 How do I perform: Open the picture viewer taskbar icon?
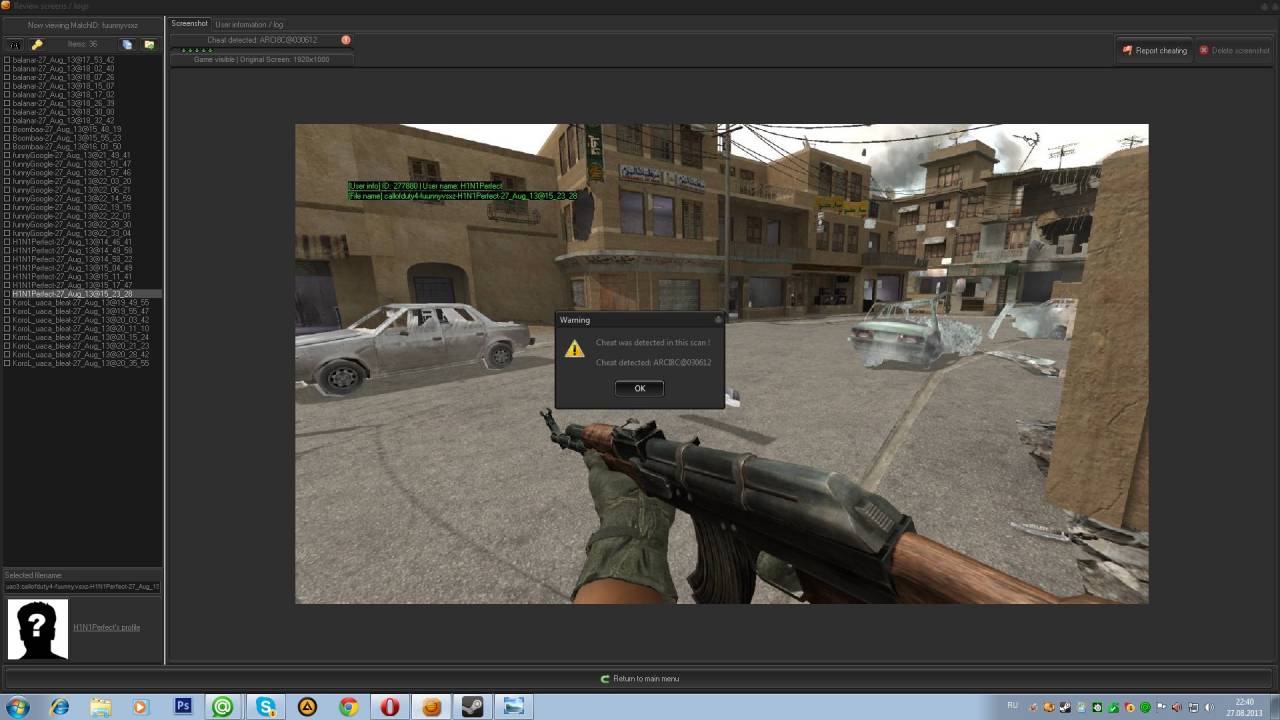(x=513, y=706)
